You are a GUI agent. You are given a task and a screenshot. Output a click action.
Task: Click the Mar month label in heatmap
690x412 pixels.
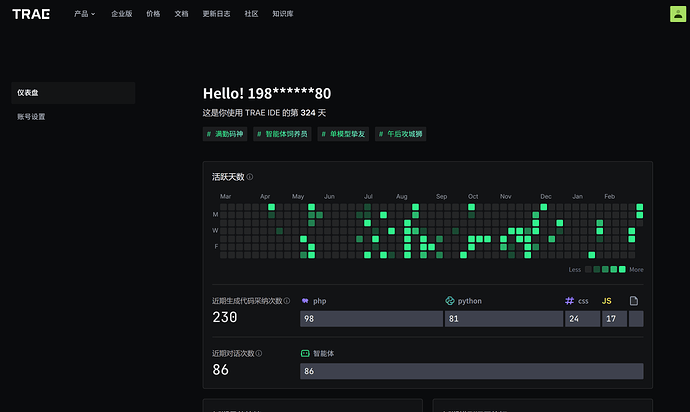[225, 196]
